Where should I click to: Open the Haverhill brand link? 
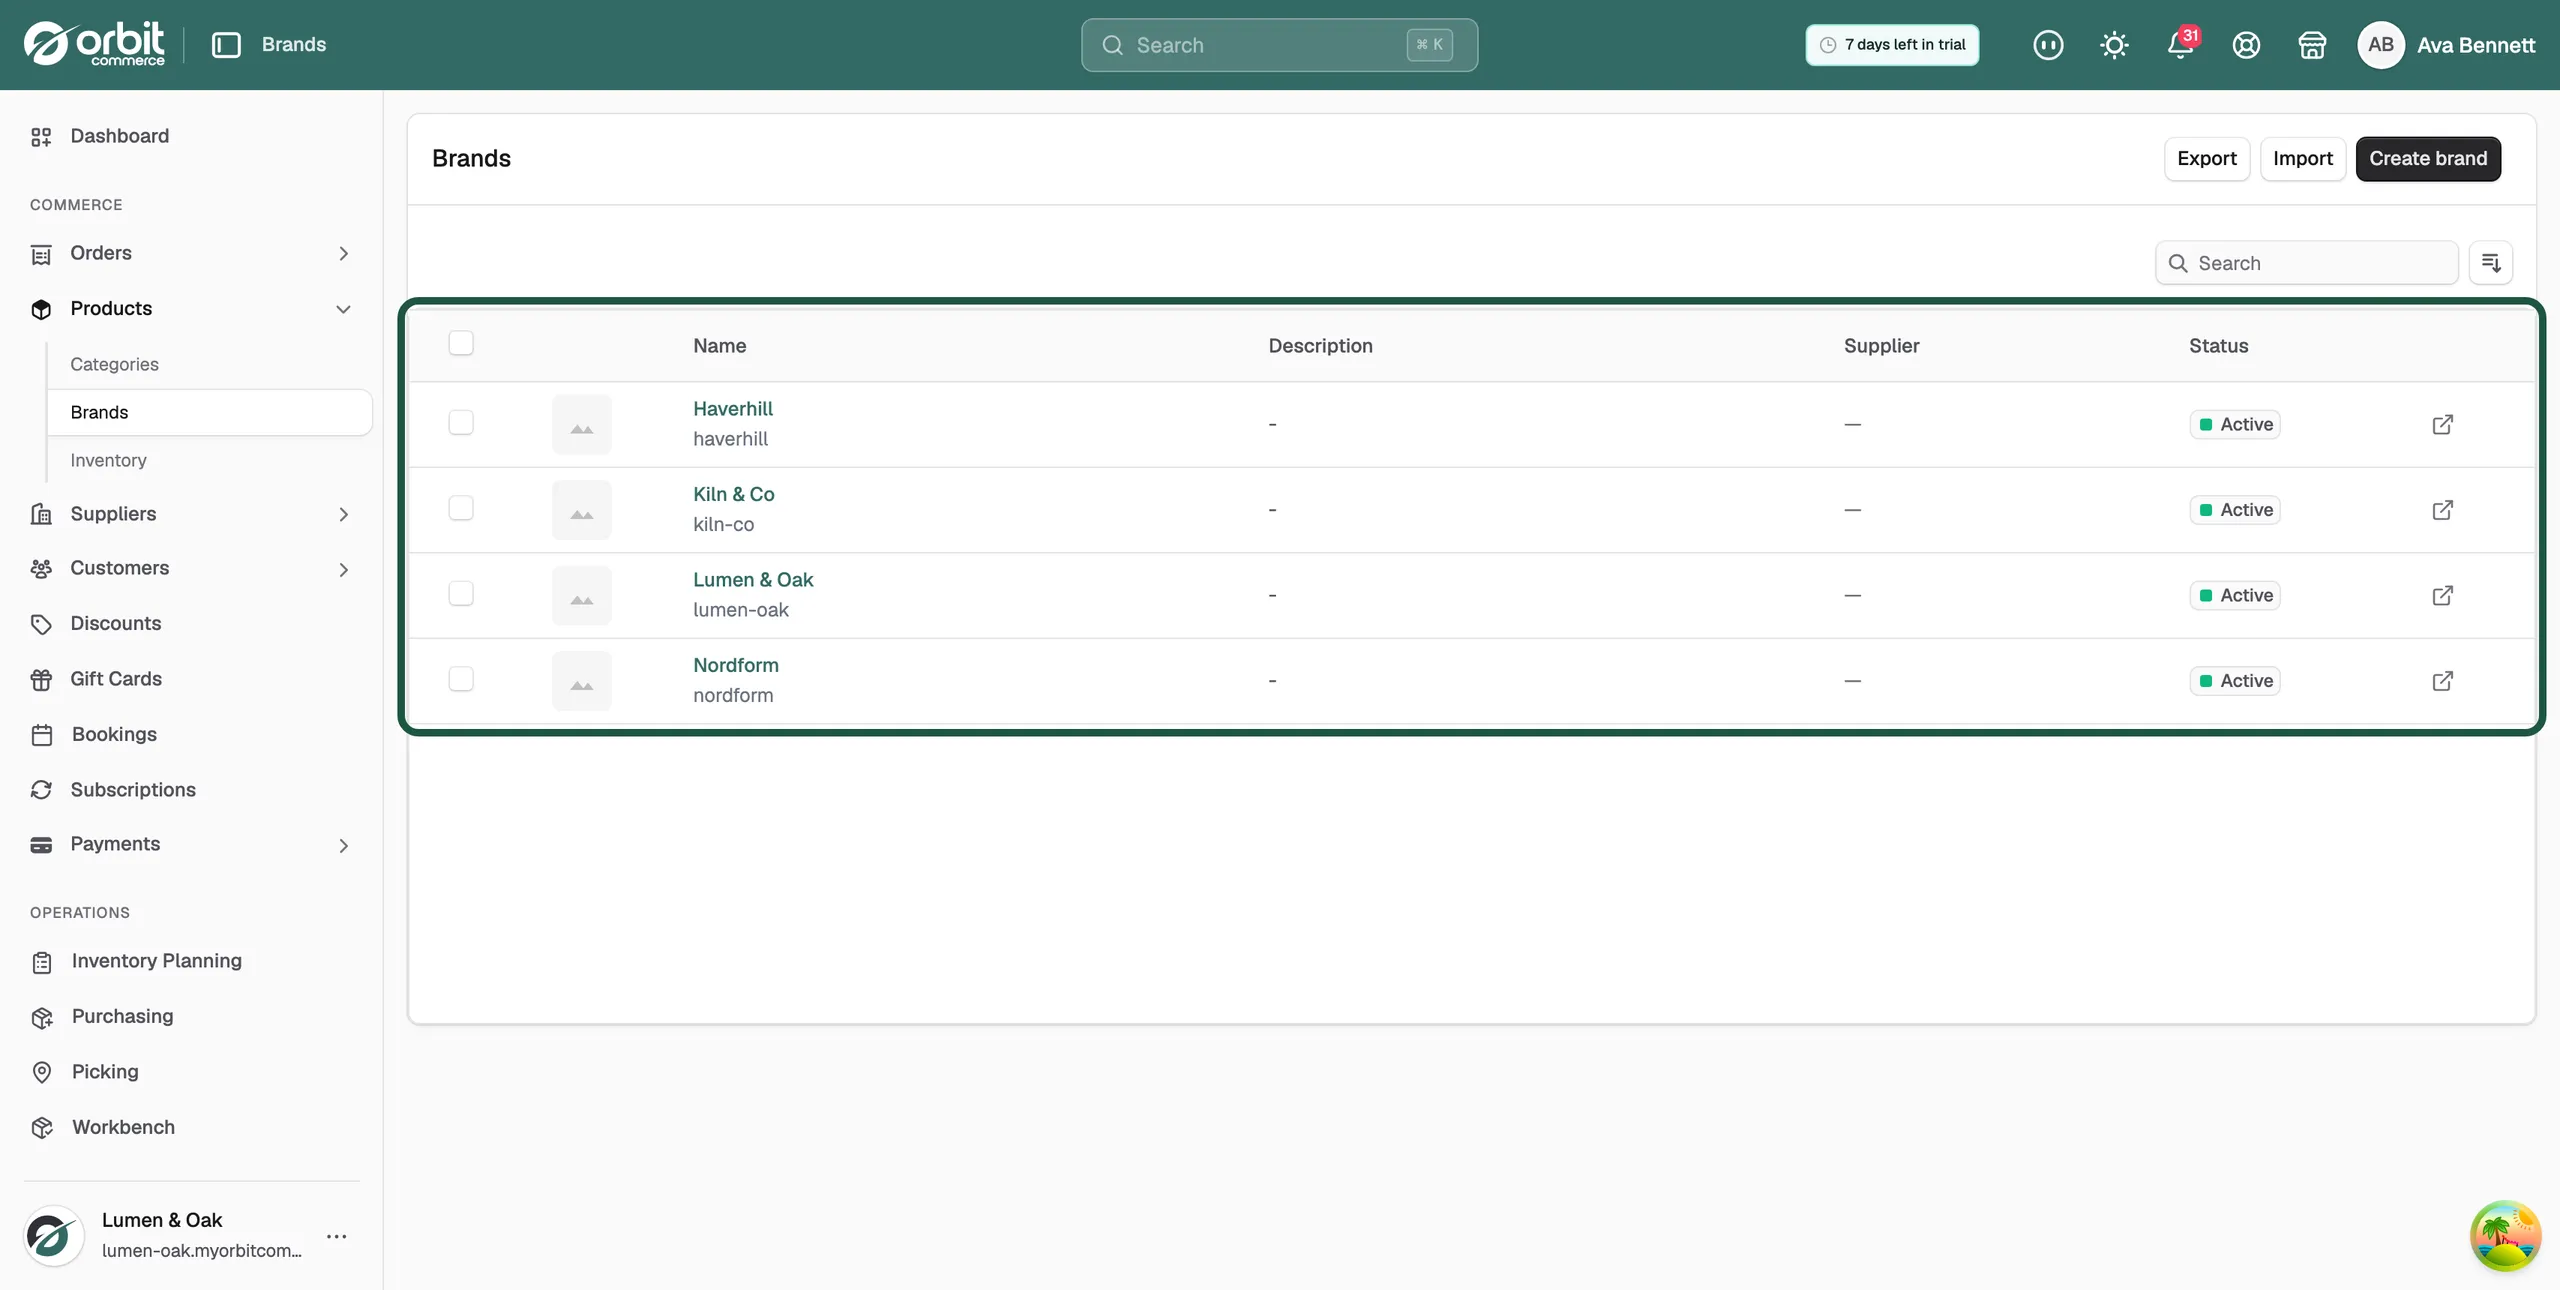click(x=733, y=409)
